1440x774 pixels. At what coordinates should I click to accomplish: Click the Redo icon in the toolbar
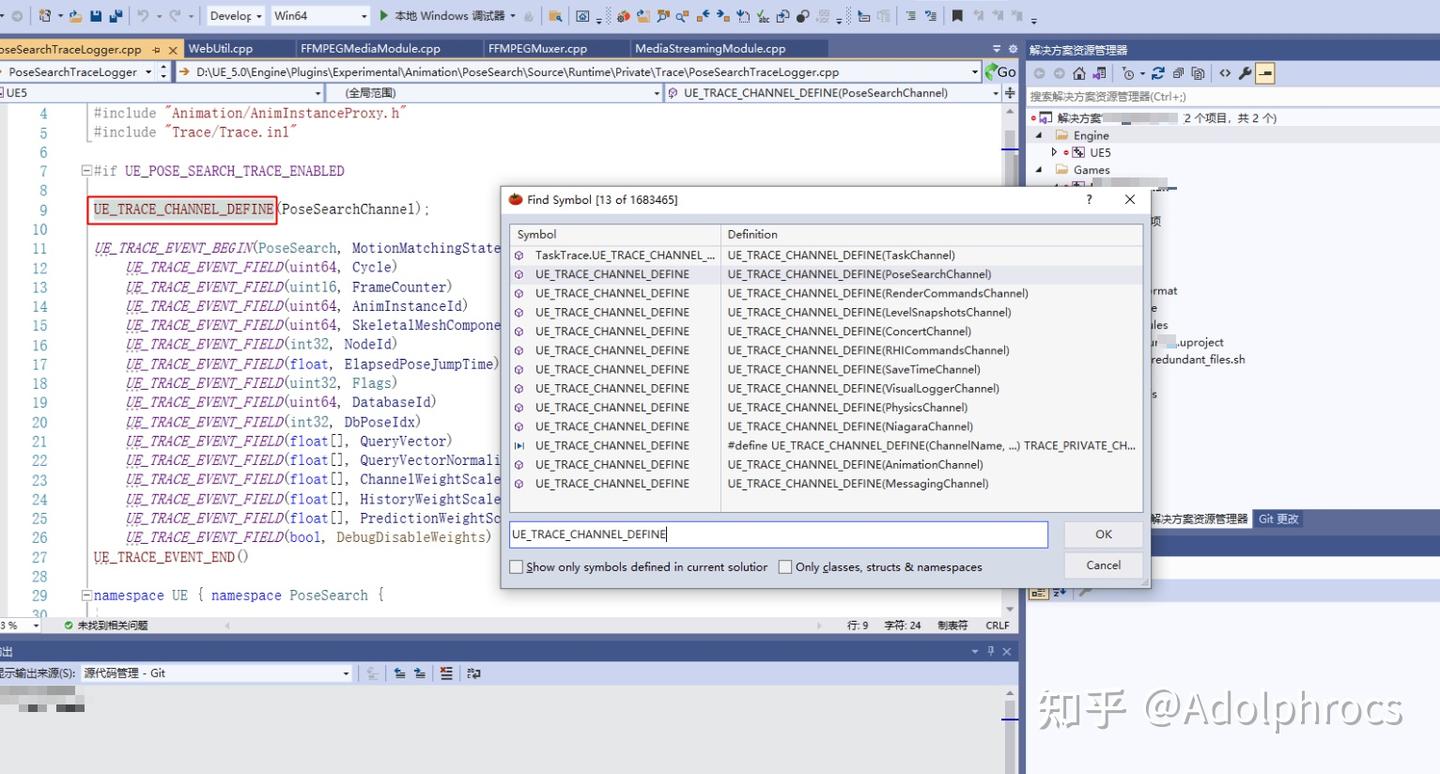175,15
